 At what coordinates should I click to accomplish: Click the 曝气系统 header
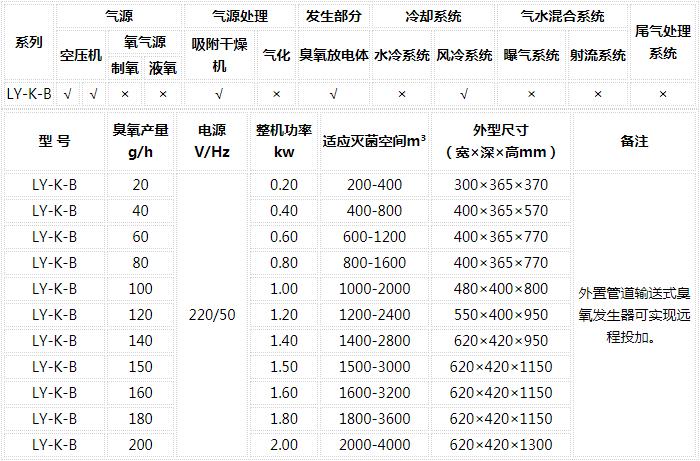click(531, 55)
